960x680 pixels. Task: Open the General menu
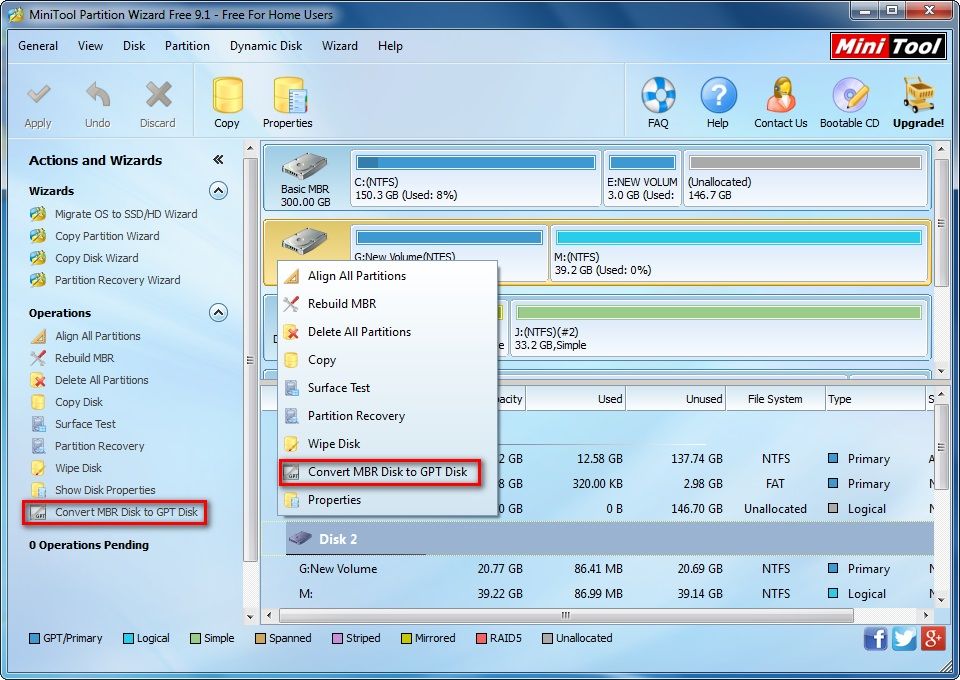click(38, 46)
